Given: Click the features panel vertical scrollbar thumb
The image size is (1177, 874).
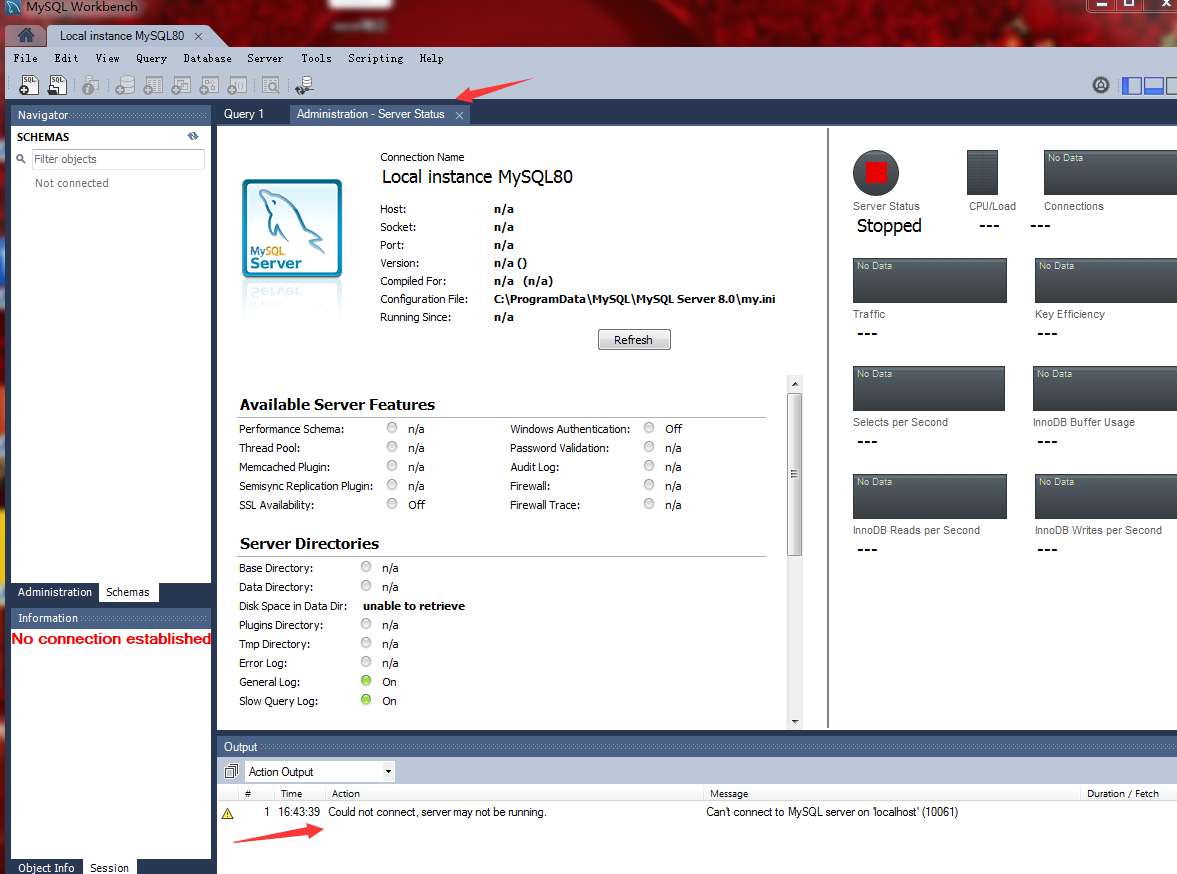Looking at the screenshot, I should (794, 473).
